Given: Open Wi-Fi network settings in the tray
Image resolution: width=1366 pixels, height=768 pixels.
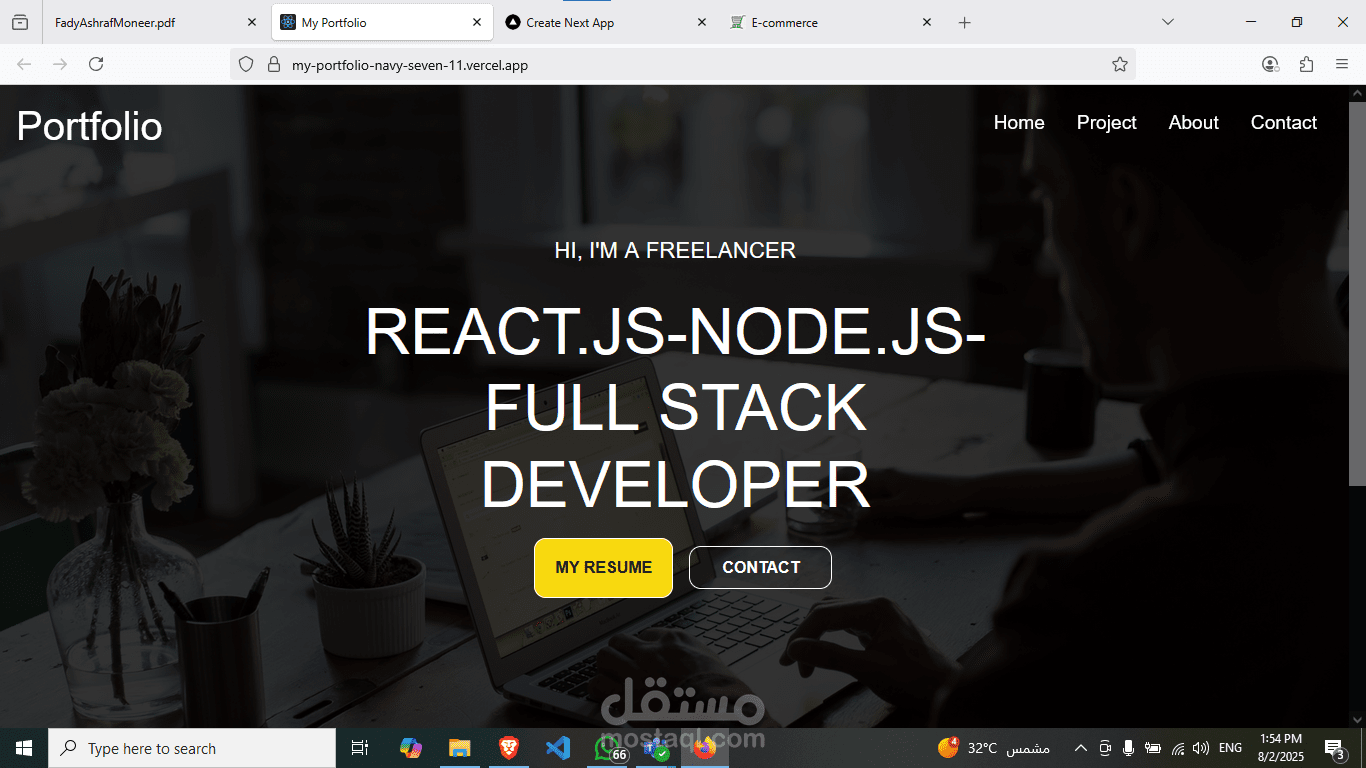Looking at the screenshot, I should tap(1178, 748).
